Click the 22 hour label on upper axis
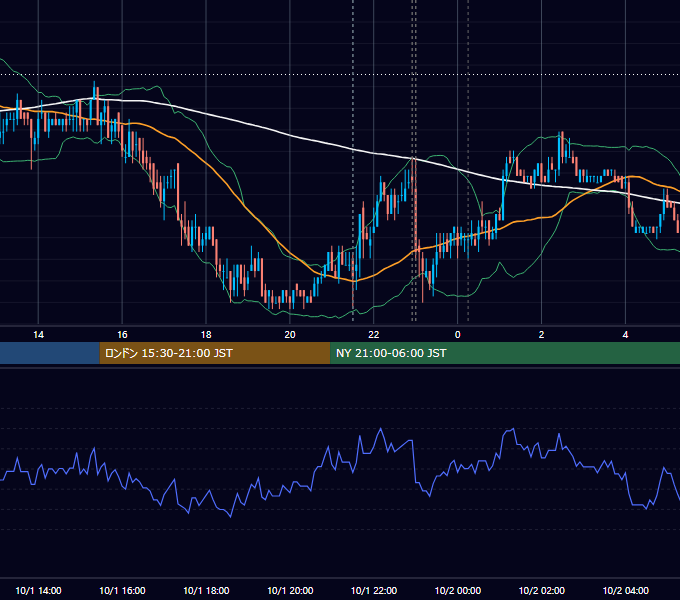 pyautogui.click(x=373, y=335)
